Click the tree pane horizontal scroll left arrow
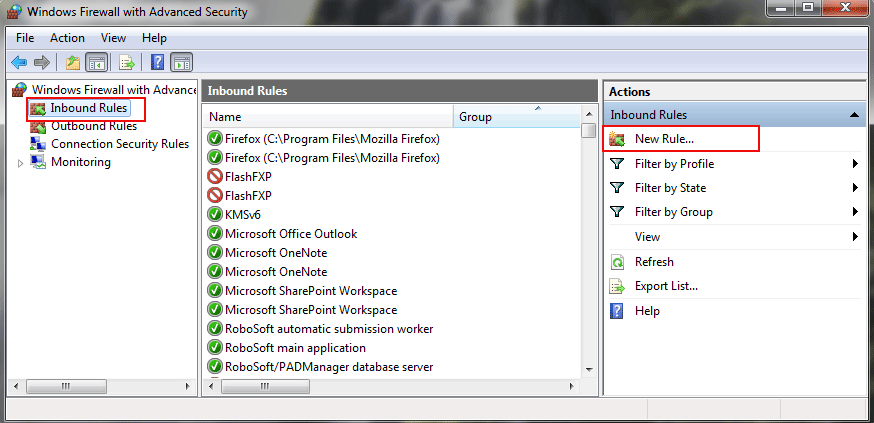This screenshot has width=874, height=423. click(16, 386)
